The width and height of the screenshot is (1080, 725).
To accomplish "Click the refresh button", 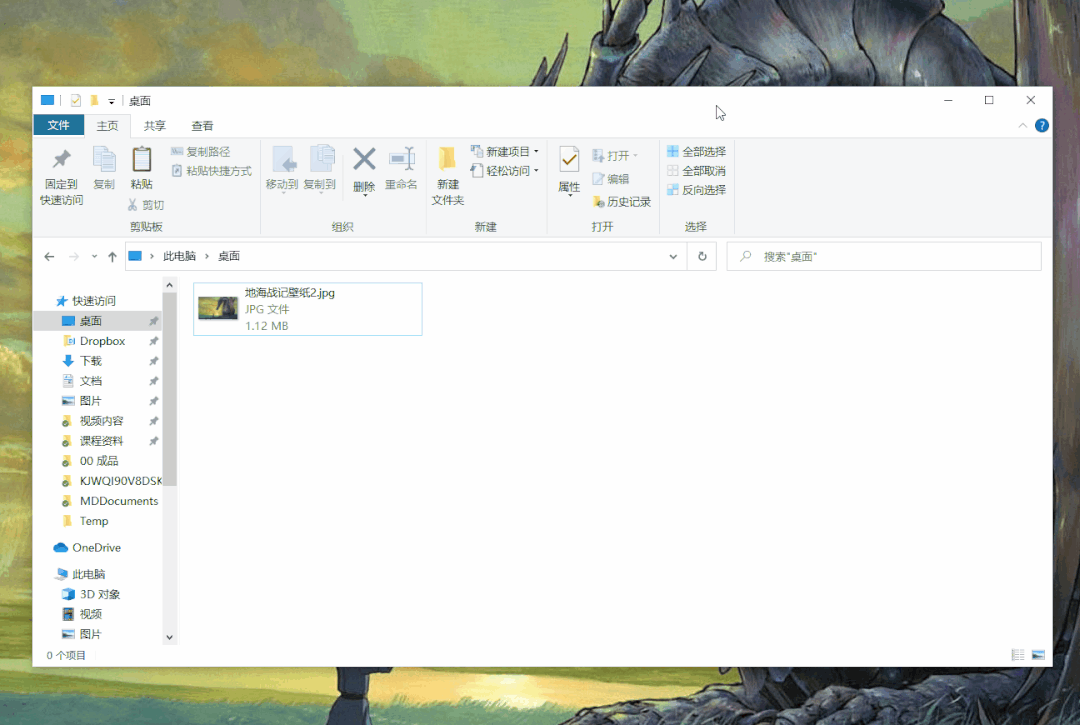I will coord(702,257).
